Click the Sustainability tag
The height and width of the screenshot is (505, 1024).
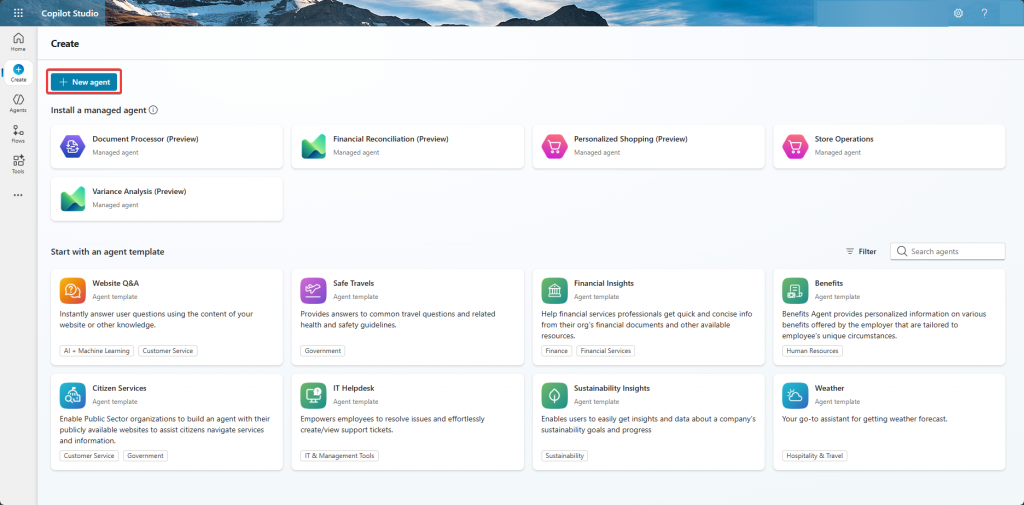click(x=564, y=456)
